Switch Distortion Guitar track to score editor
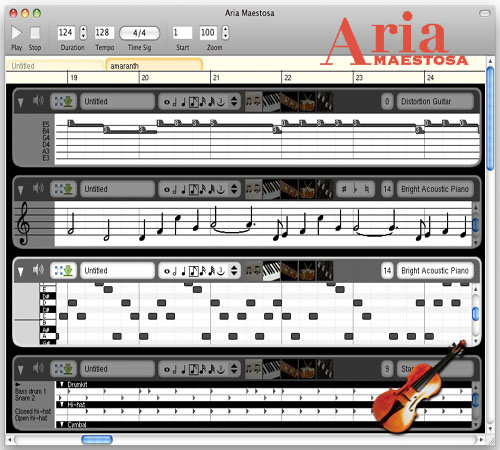The image size is (500, 450). 253,101
